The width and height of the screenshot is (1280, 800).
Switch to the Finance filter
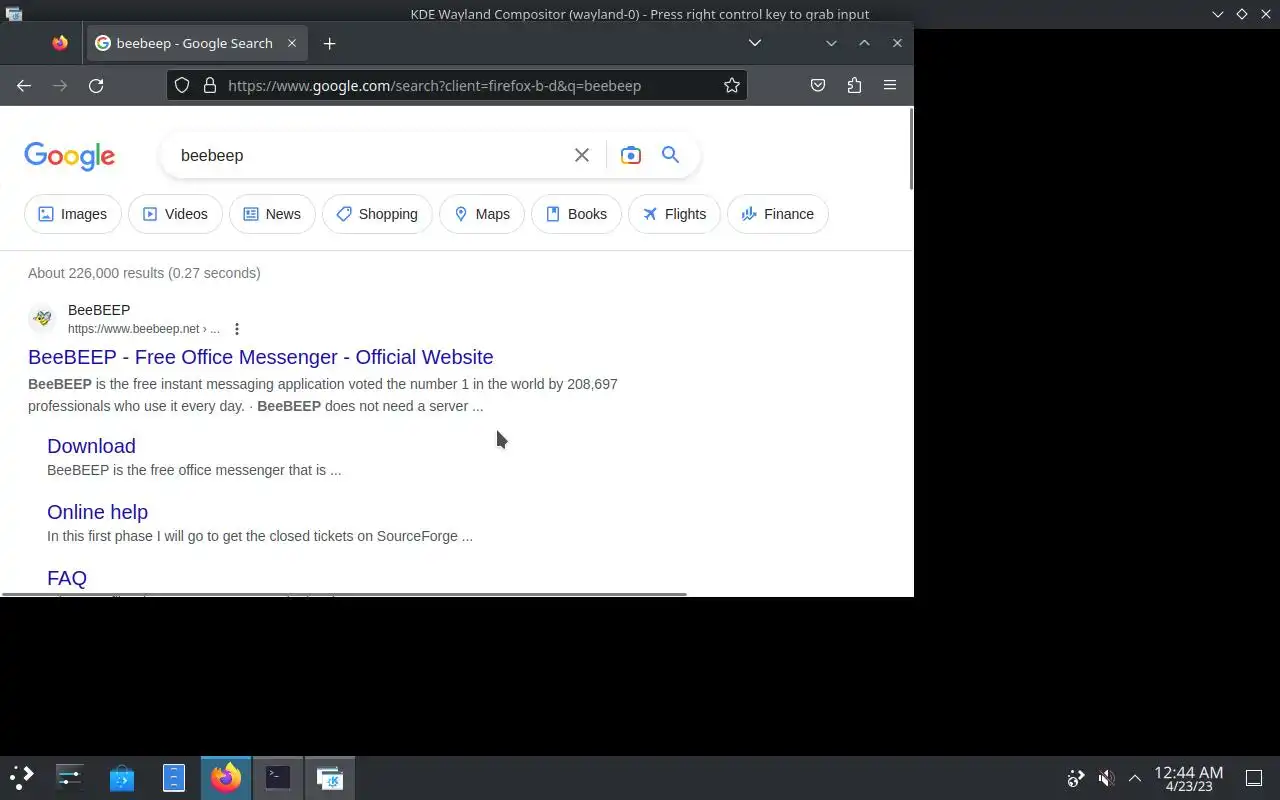[x=777, y=214]
